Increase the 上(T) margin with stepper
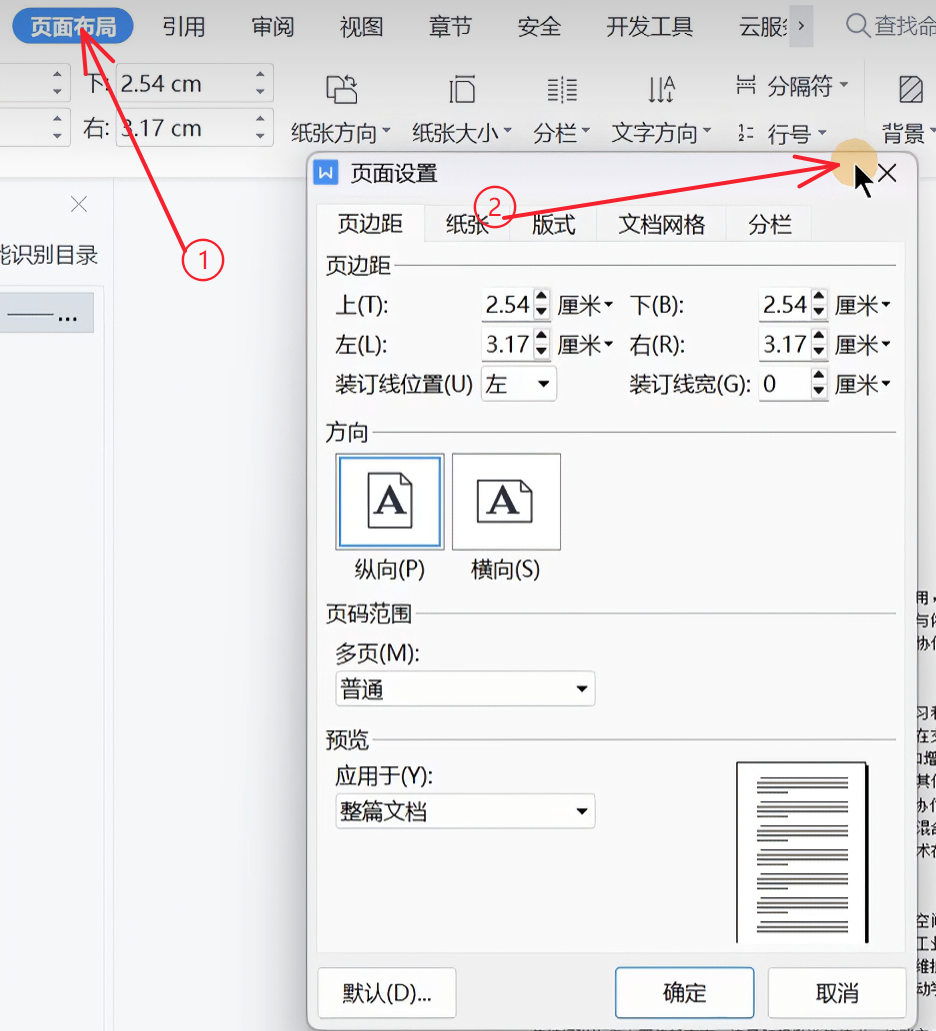 [542, 297]
